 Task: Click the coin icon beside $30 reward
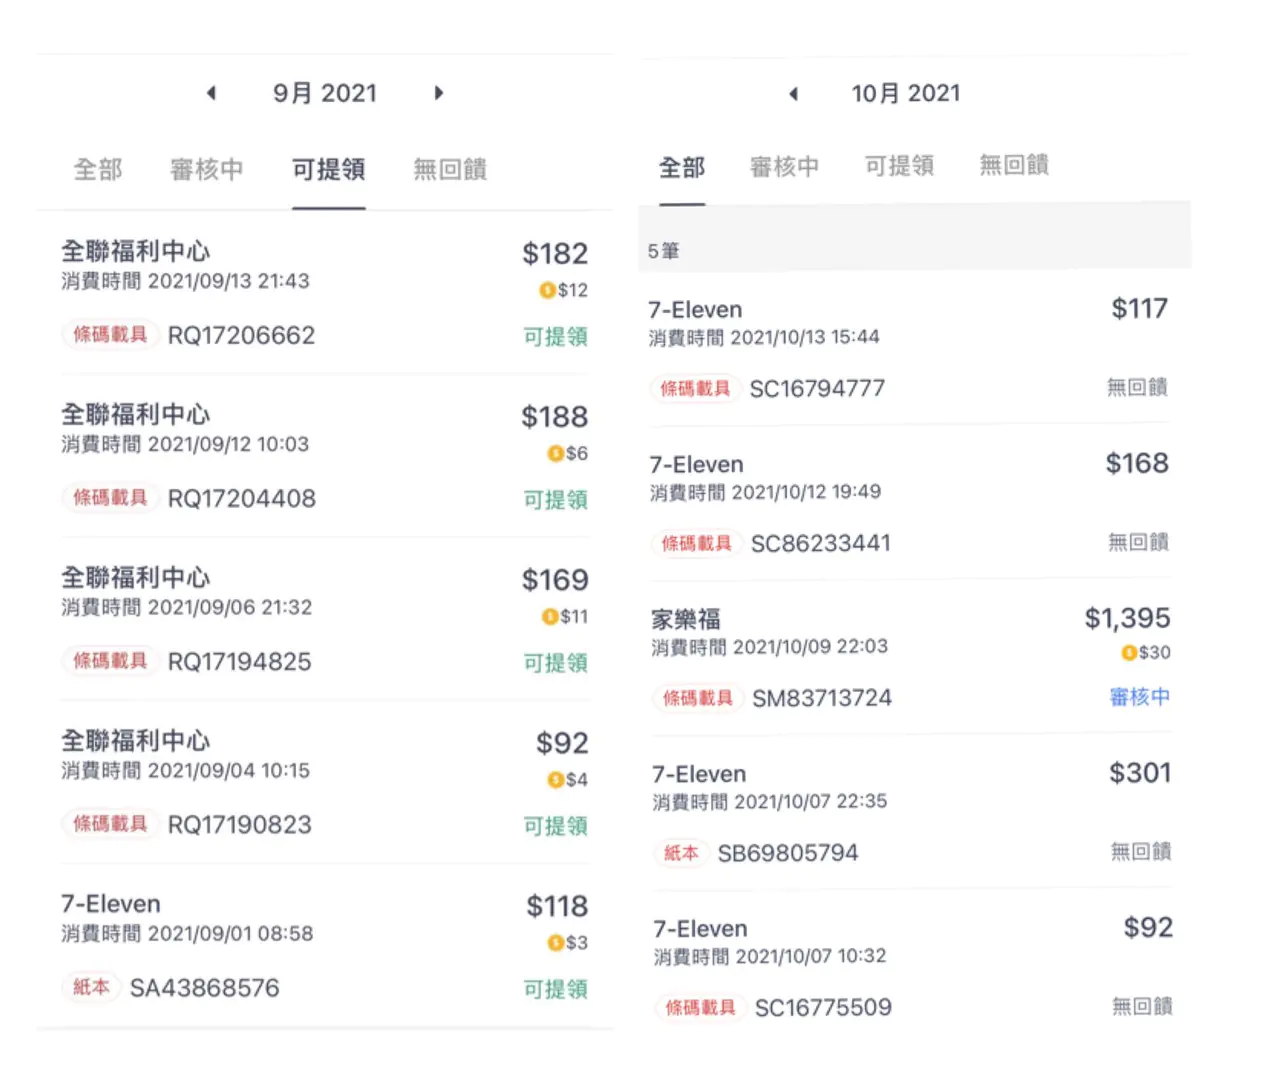tap(1129, 653)
